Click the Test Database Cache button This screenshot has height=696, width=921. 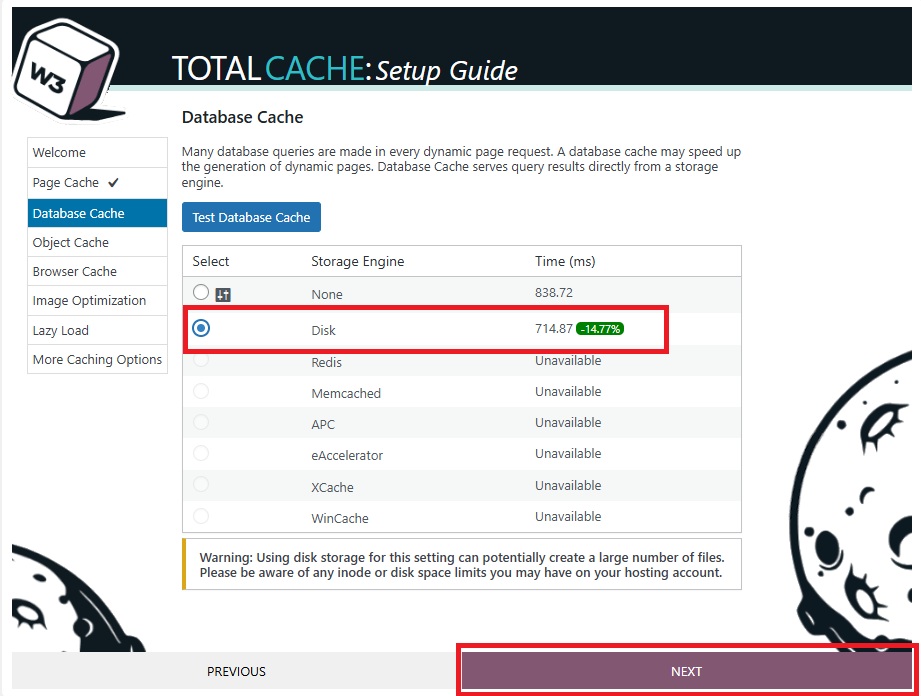pyautogui.click(x=251, y=217)
